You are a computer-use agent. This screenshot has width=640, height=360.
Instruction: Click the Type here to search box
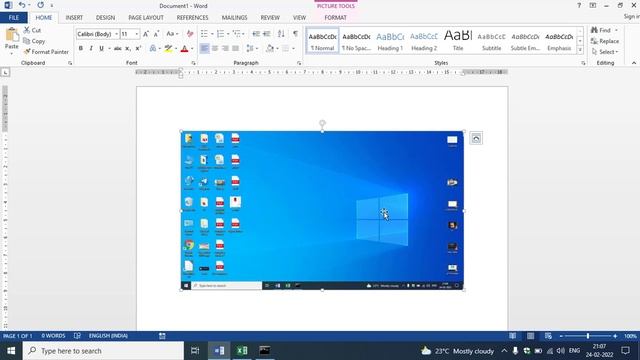(x=103, y=351)
